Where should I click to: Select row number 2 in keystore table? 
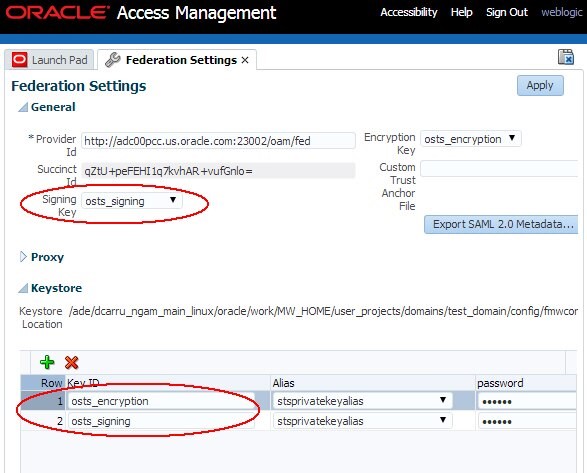point(43,421)
